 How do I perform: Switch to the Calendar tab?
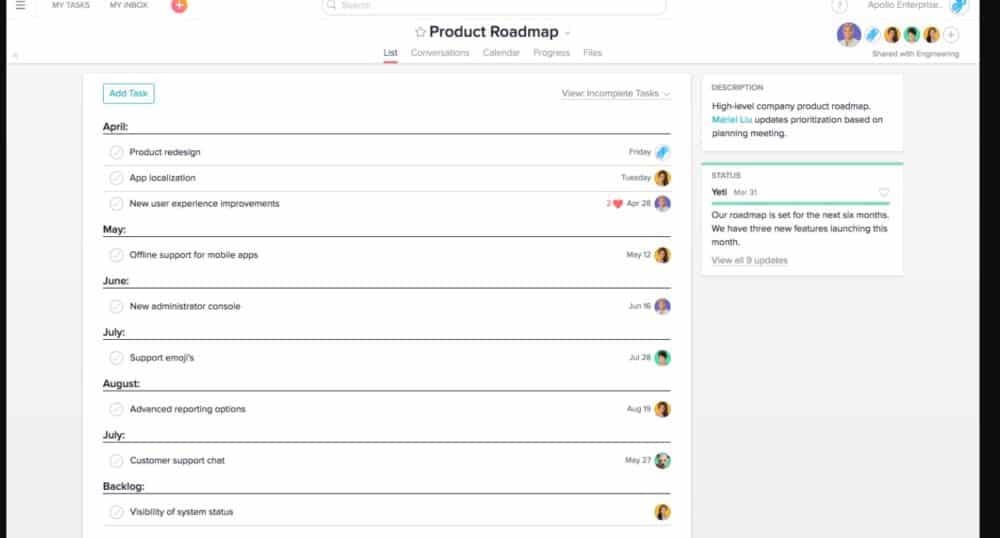501,53
